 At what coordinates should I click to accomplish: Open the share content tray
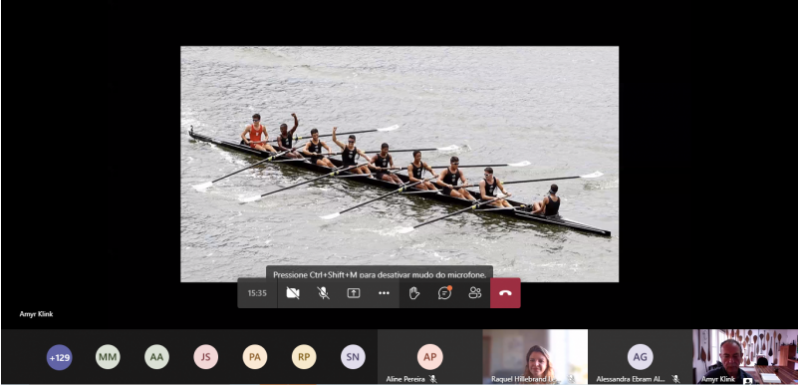coord(354,293)
